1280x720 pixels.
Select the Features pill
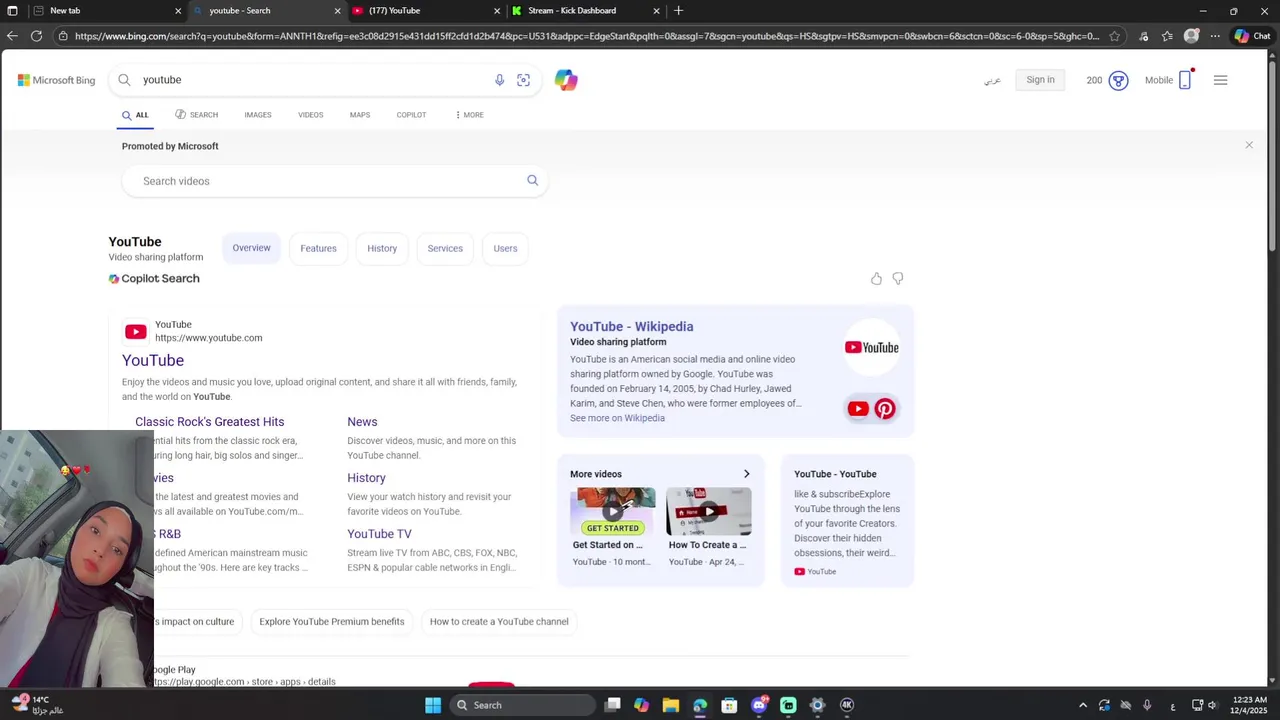(x=318, y=248)
